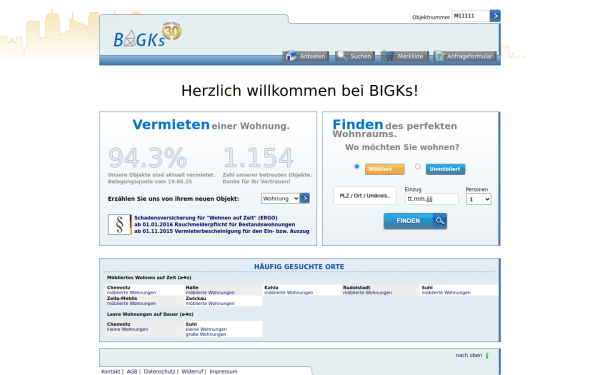
Task: Open the Merkliste menu item
Action: click(x=405, y=56)
